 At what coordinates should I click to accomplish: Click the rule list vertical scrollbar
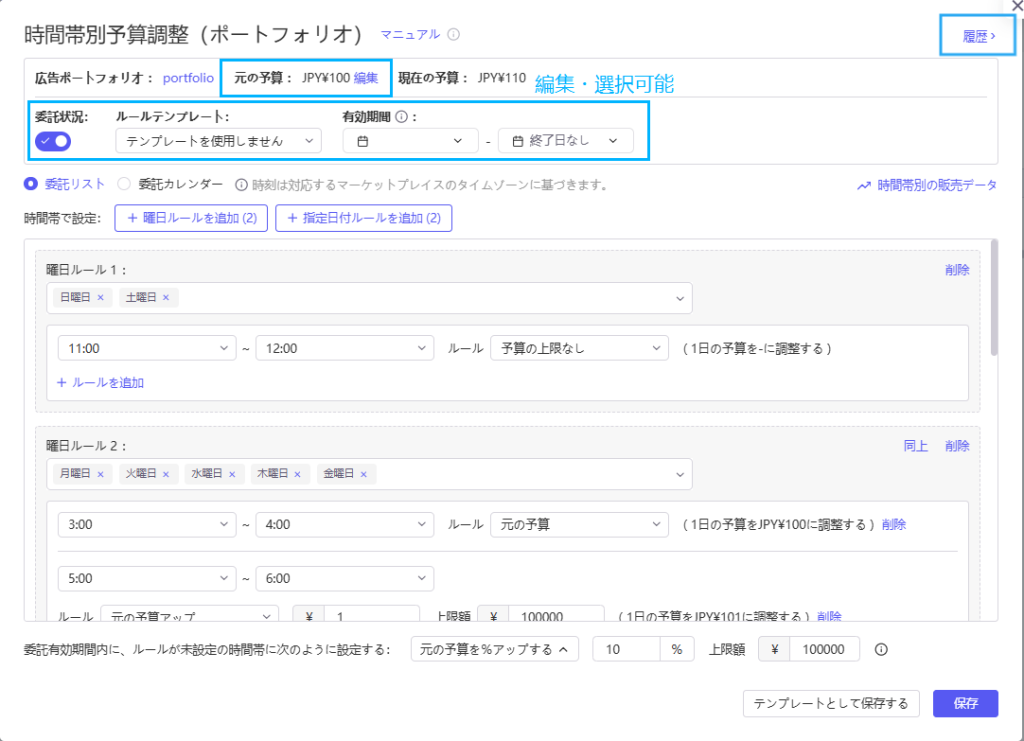(x=994, y=298)
